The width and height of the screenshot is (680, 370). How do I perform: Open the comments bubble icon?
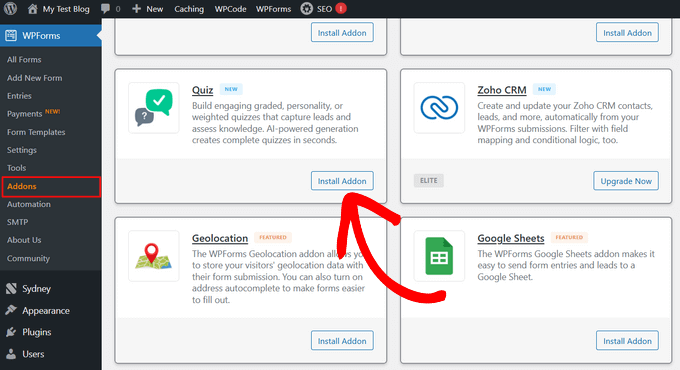coord(105,9)
